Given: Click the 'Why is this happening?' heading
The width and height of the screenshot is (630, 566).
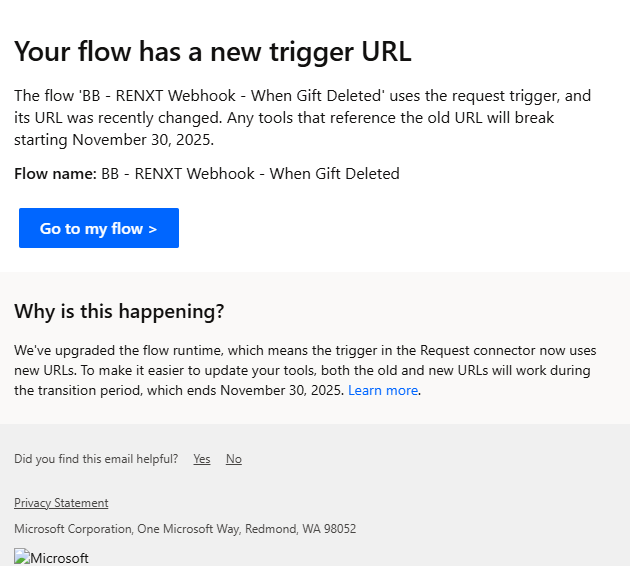Looking at the screenshot, I should click(119, 311).
